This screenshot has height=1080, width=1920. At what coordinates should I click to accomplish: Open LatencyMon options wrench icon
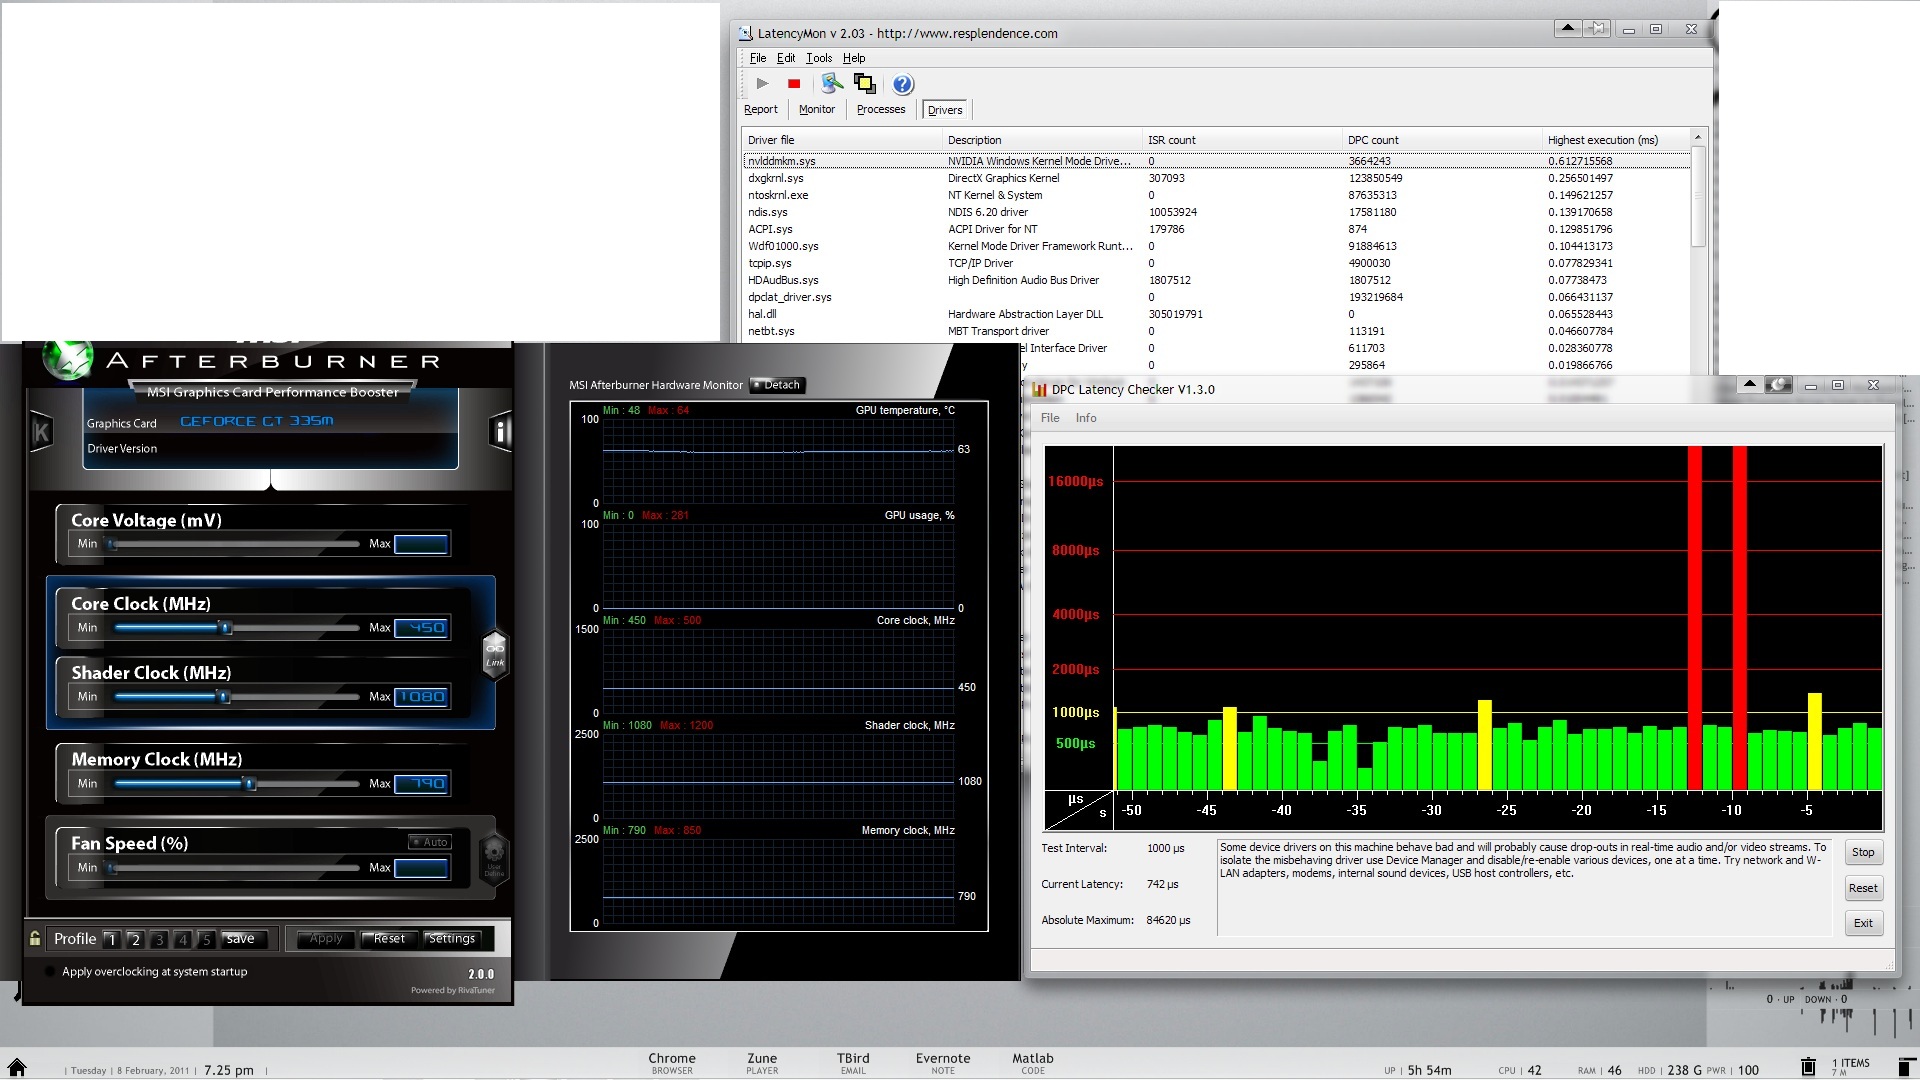(x=832, y=84)
